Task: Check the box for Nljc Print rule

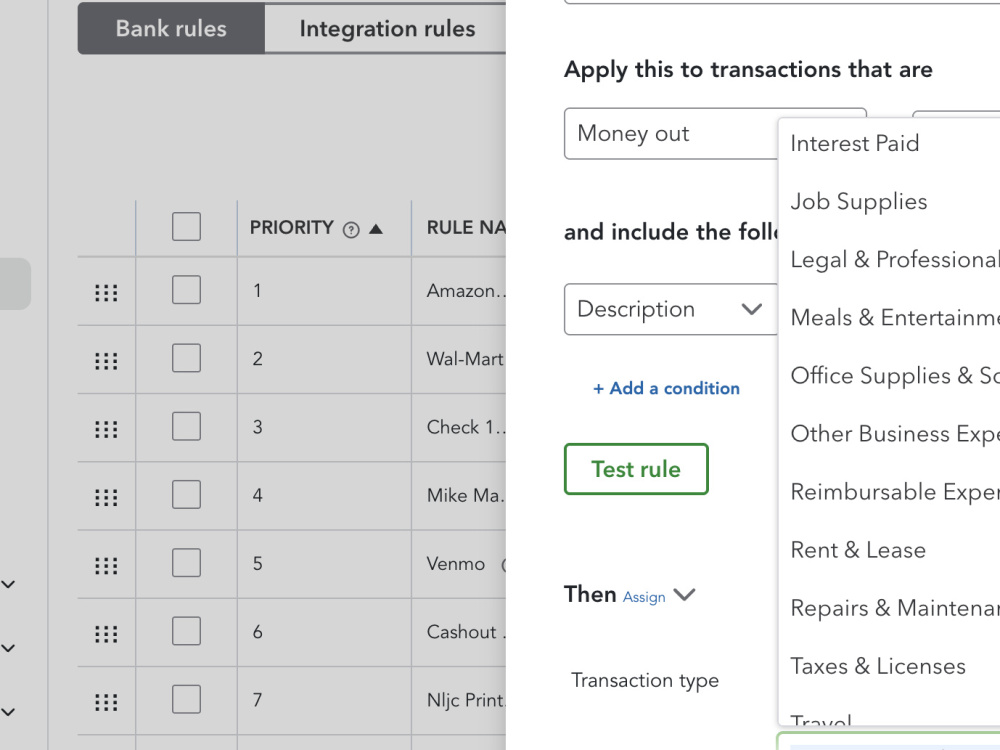Action: 186,699
